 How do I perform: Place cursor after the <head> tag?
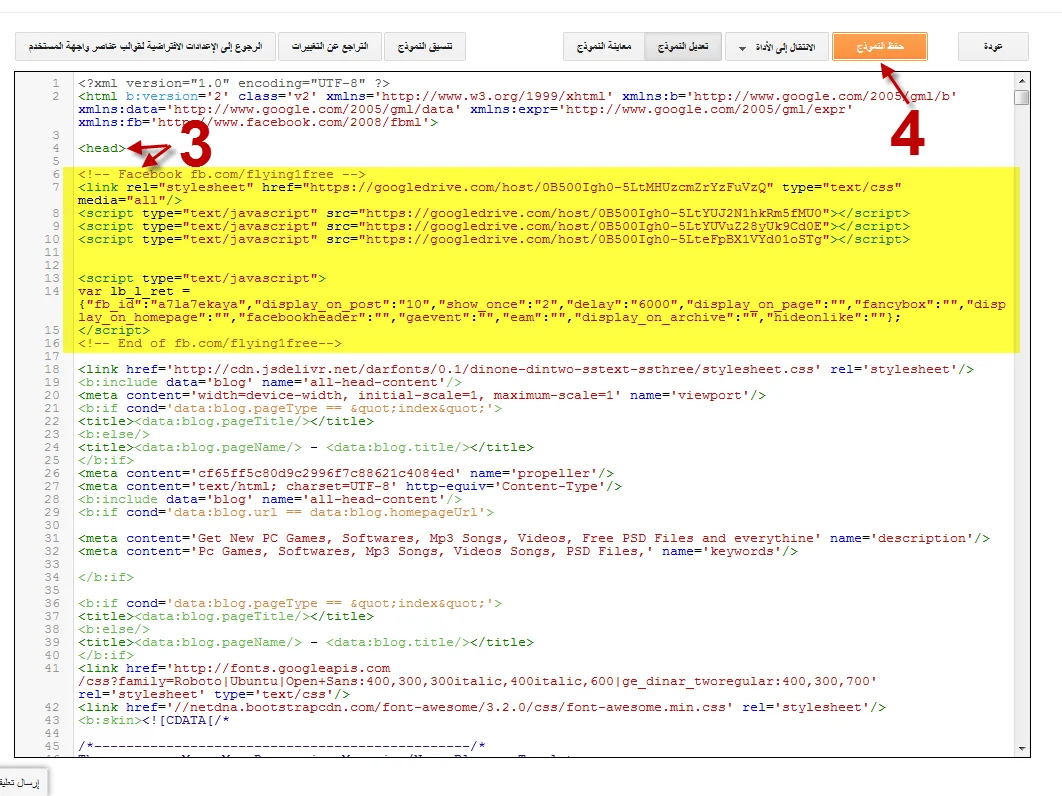pyautogui.click(x=128, y=148)
